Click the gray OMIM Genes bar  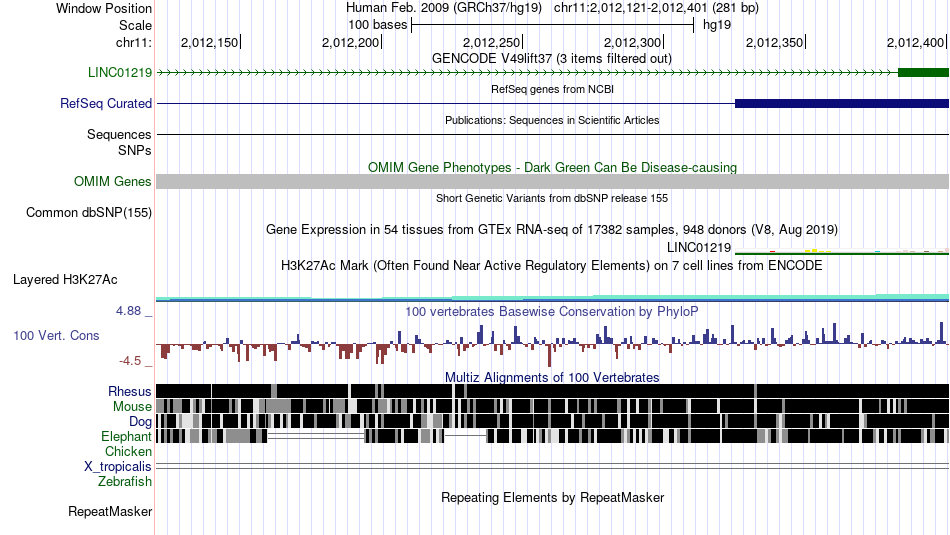click(x=553, y=181)
